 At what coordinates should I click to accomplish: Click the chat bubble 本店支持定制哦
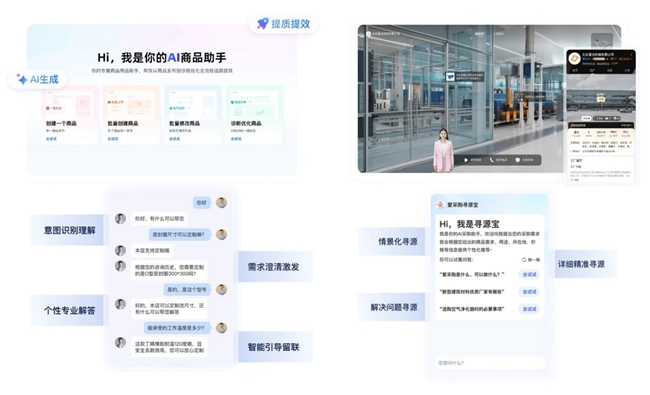pyautogui.click(x=152, y=250)
